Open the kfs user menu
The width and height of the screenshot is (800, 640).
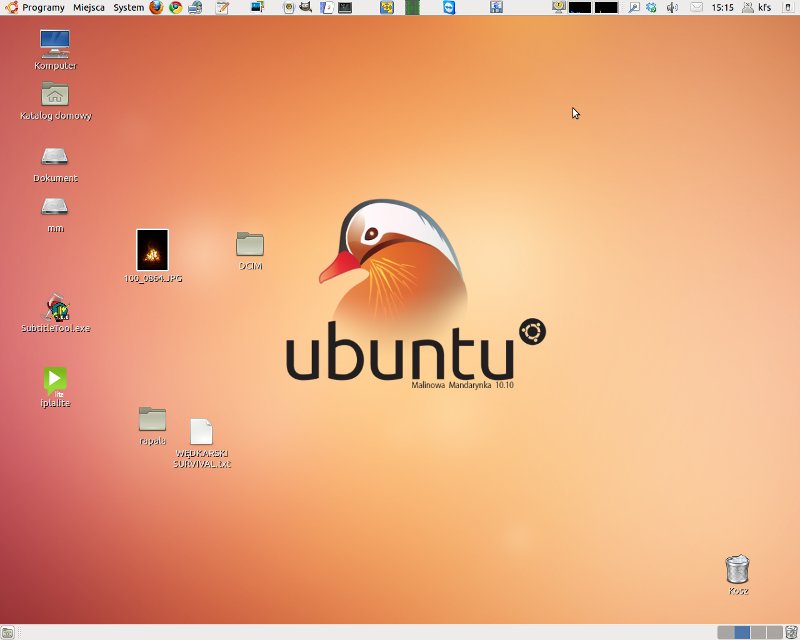757,8
